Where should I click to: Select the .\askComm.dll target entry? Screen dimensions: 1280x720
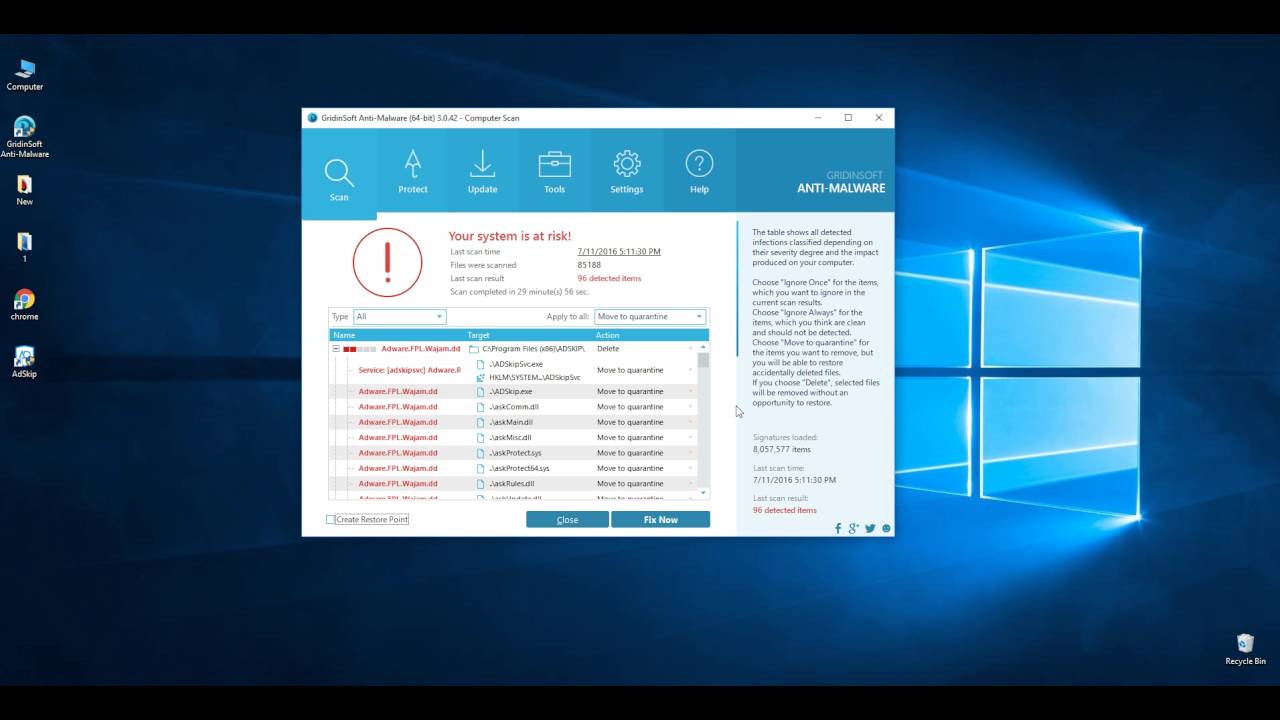pyautogui.click(x=514, y=407)
